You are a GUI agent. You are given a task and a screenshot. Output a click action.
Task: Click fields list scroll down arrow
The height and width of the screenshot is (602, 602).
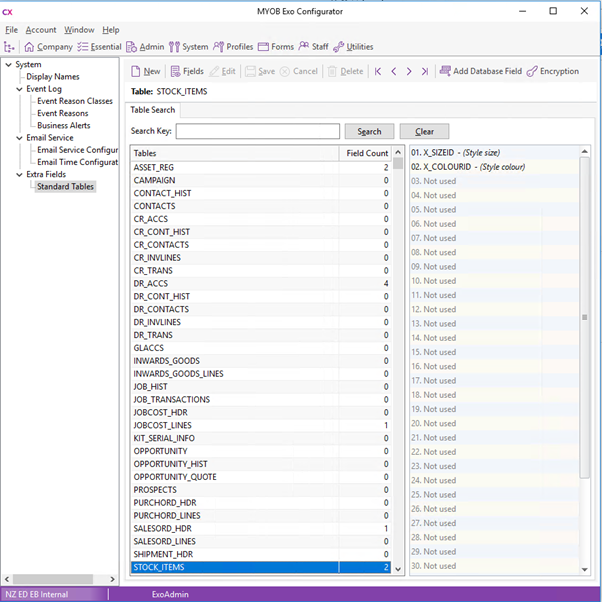[x=585, y=570]
